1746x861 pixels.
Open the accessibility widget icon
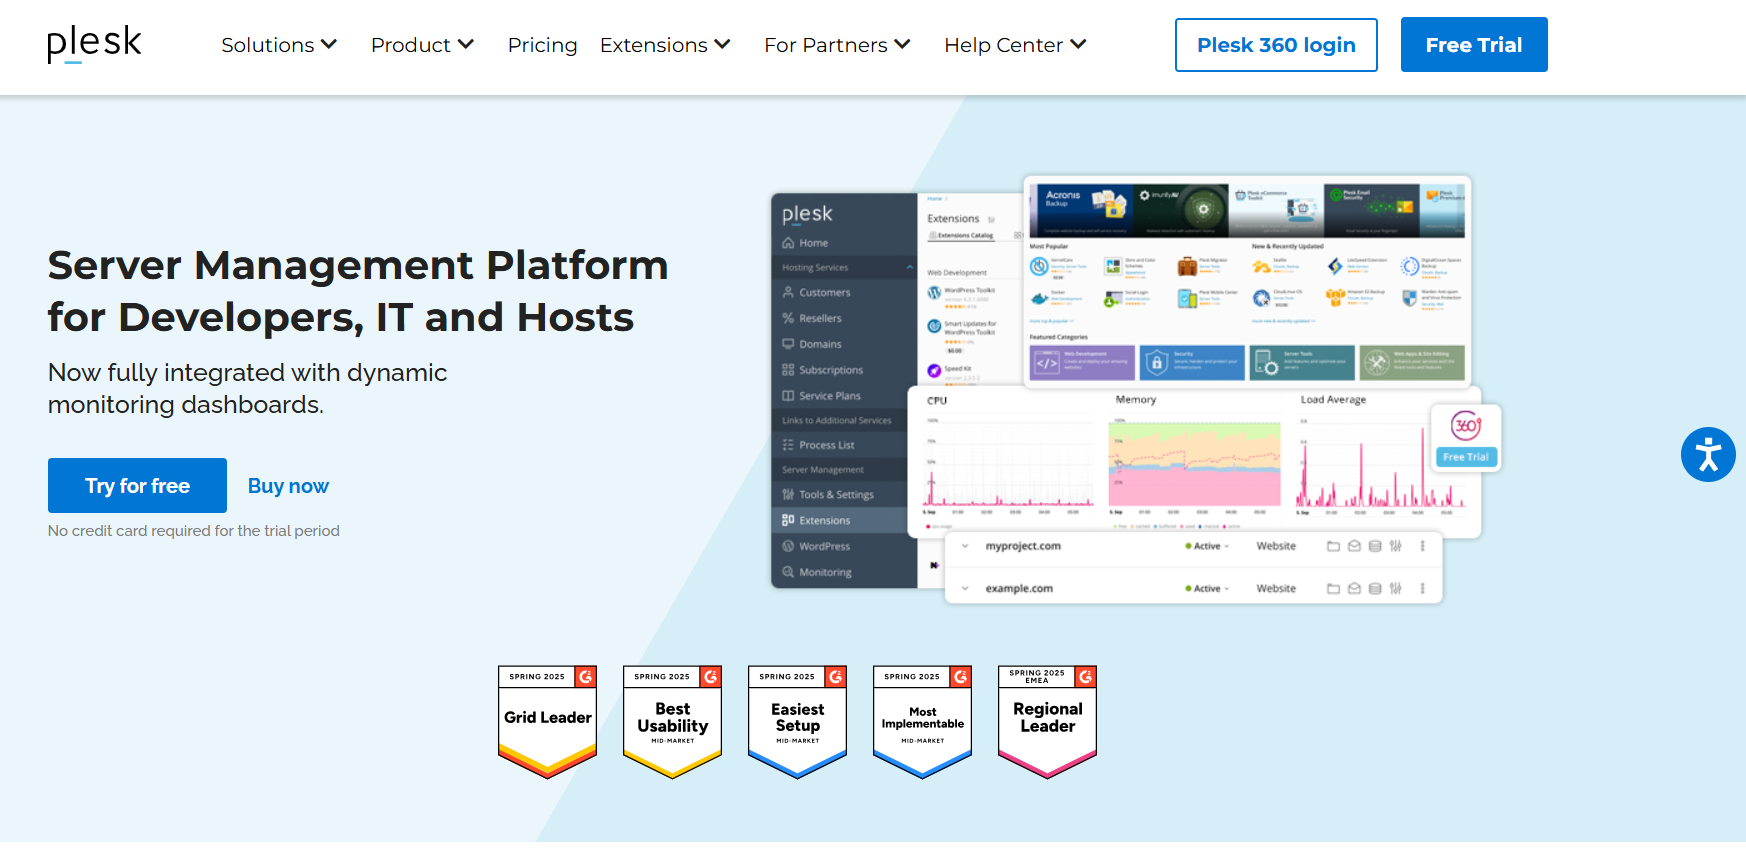point(1707,455)
